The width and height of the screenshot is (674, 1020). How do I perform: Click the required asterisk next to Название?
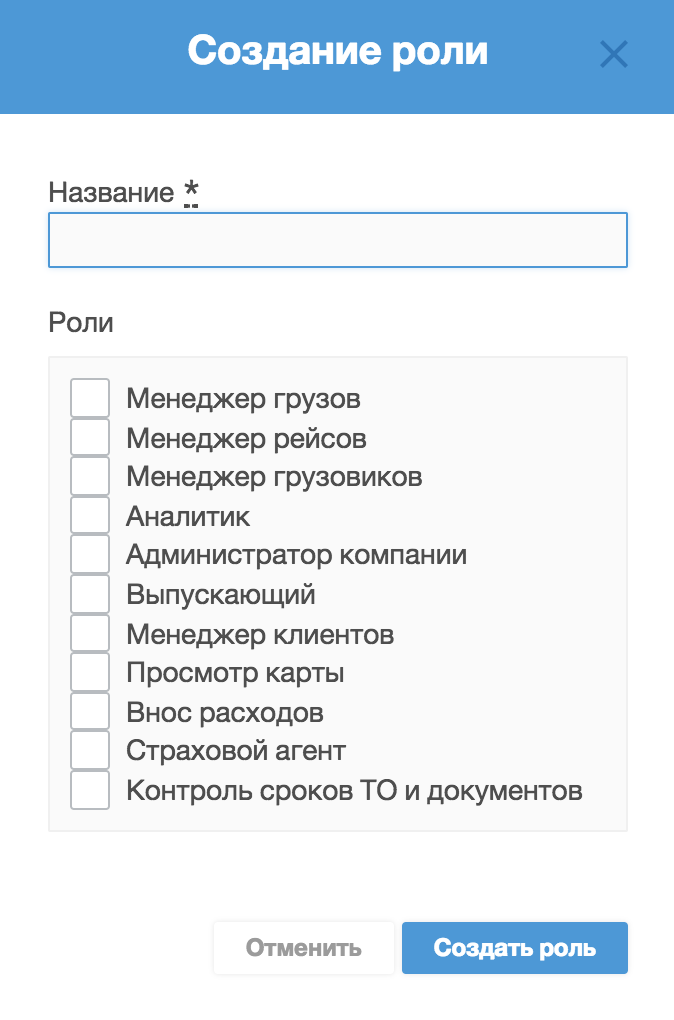(191, 192)
